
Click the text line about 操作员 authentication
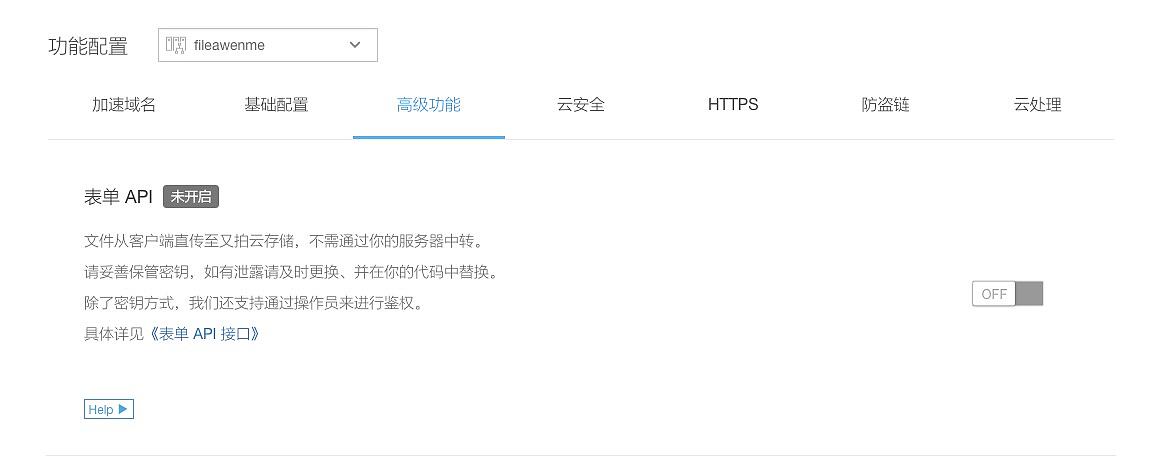point(253,303)
